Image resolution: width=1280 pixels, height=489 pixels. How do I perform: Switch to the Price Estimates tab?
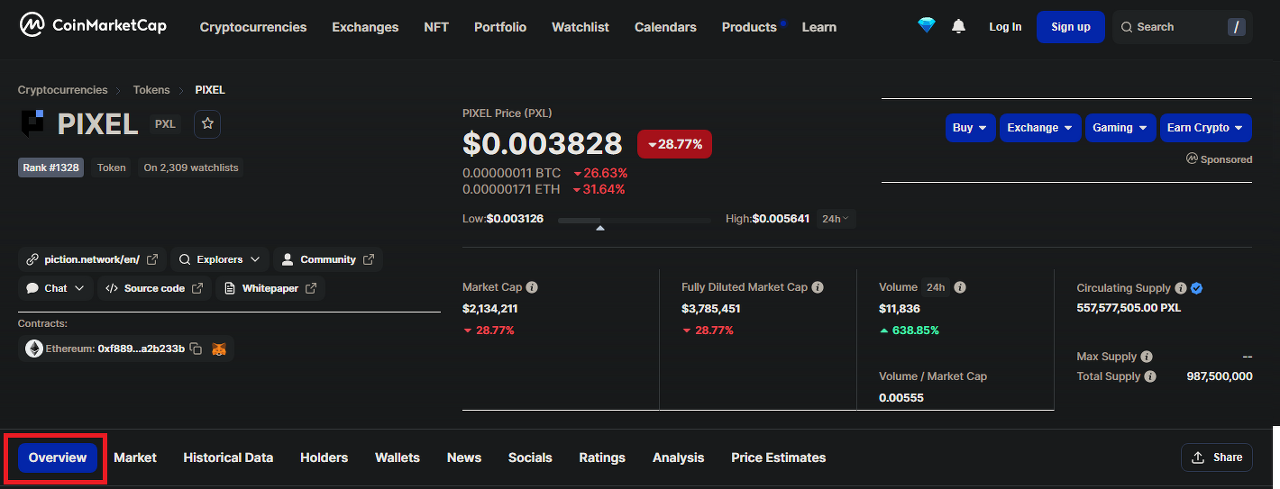point(778,458)
